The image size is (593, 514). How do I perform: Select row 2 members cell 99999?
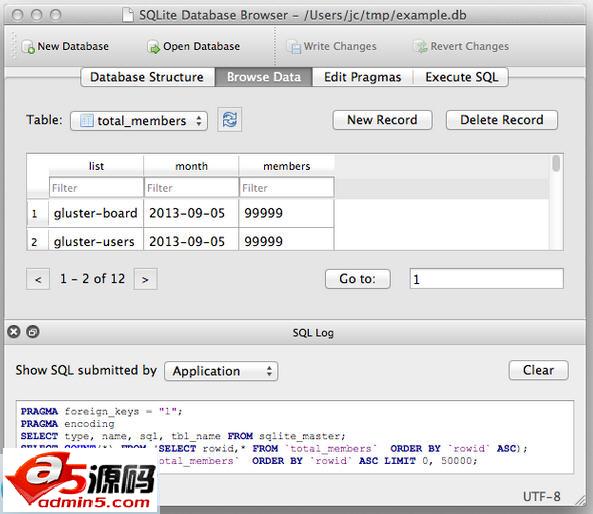(x=287, y=239)
